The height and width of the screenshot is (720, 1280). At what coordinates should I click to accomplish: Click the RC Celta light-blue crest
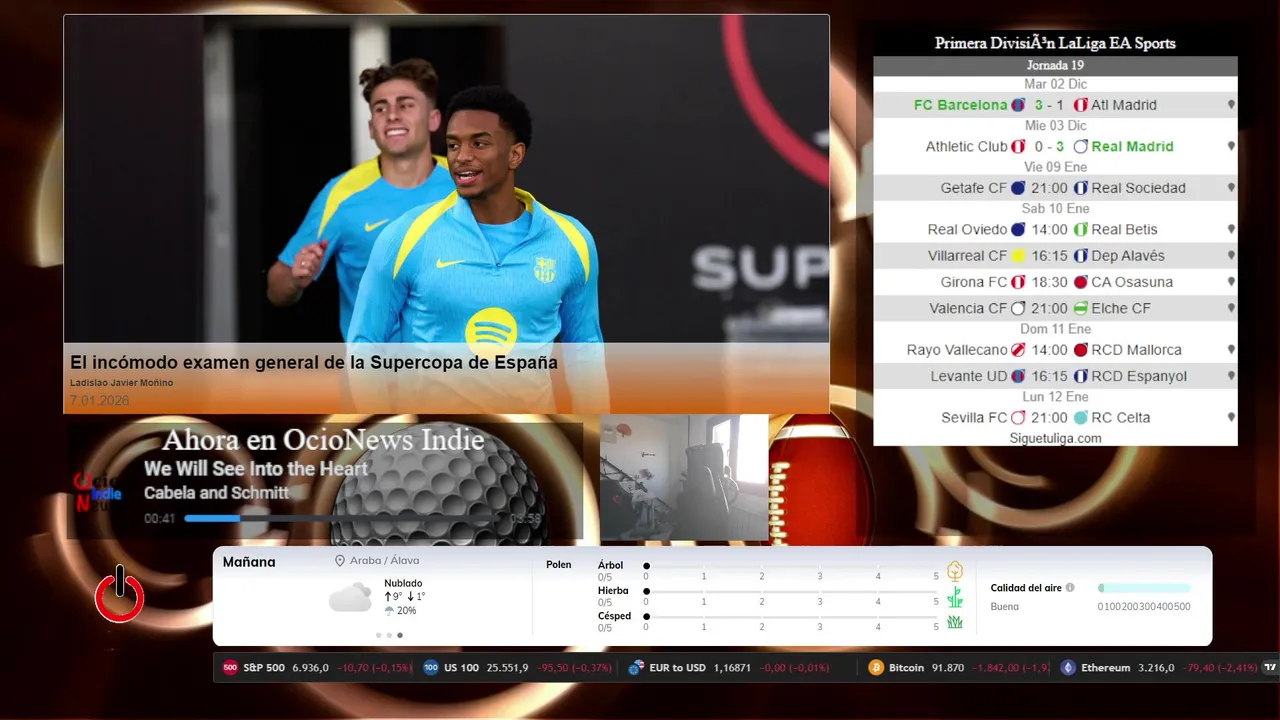pyautogui.click(x=1080, y=418)
